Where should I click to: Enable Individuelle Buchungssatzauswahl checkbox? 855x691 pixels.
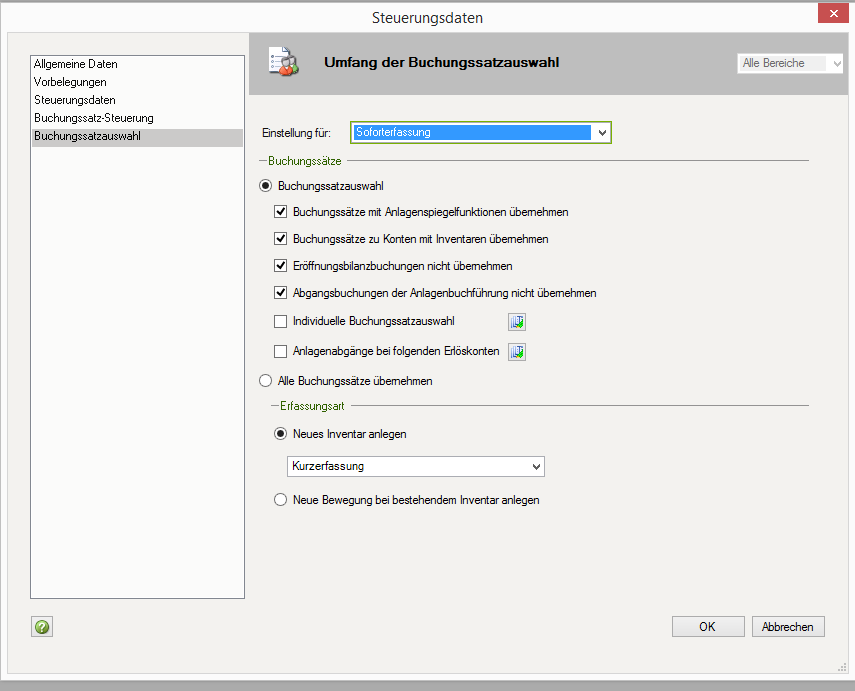coord(281,321)
